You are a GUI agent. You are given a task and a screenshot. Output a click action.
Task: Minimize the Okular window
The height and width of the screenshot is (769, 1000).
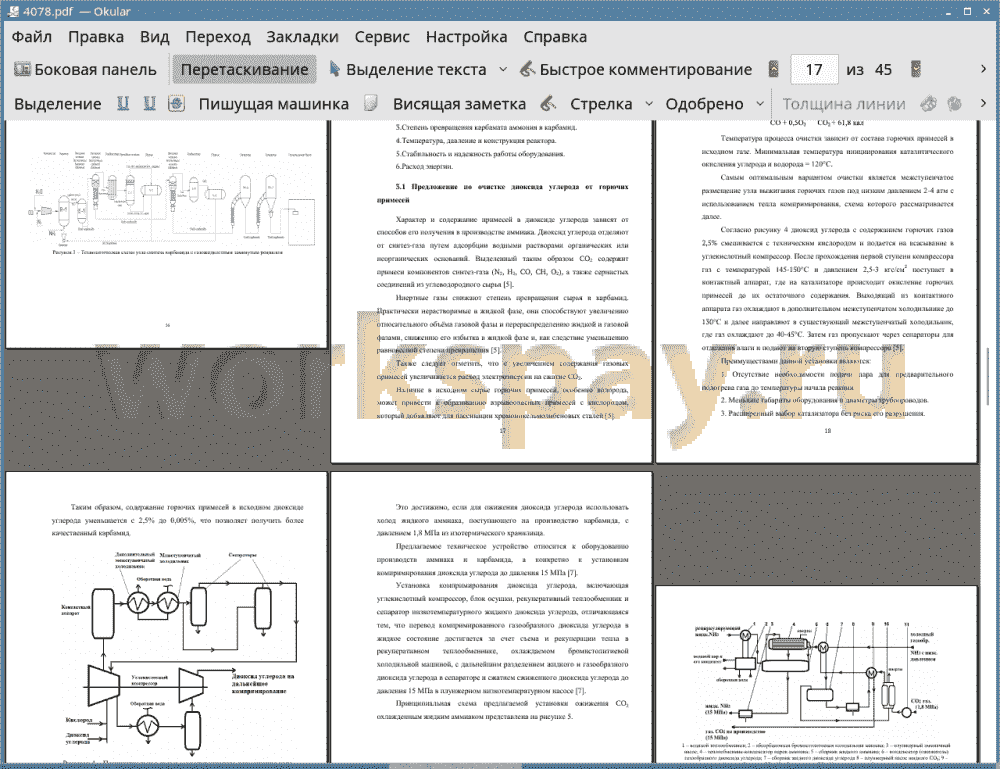pos(949,11)
